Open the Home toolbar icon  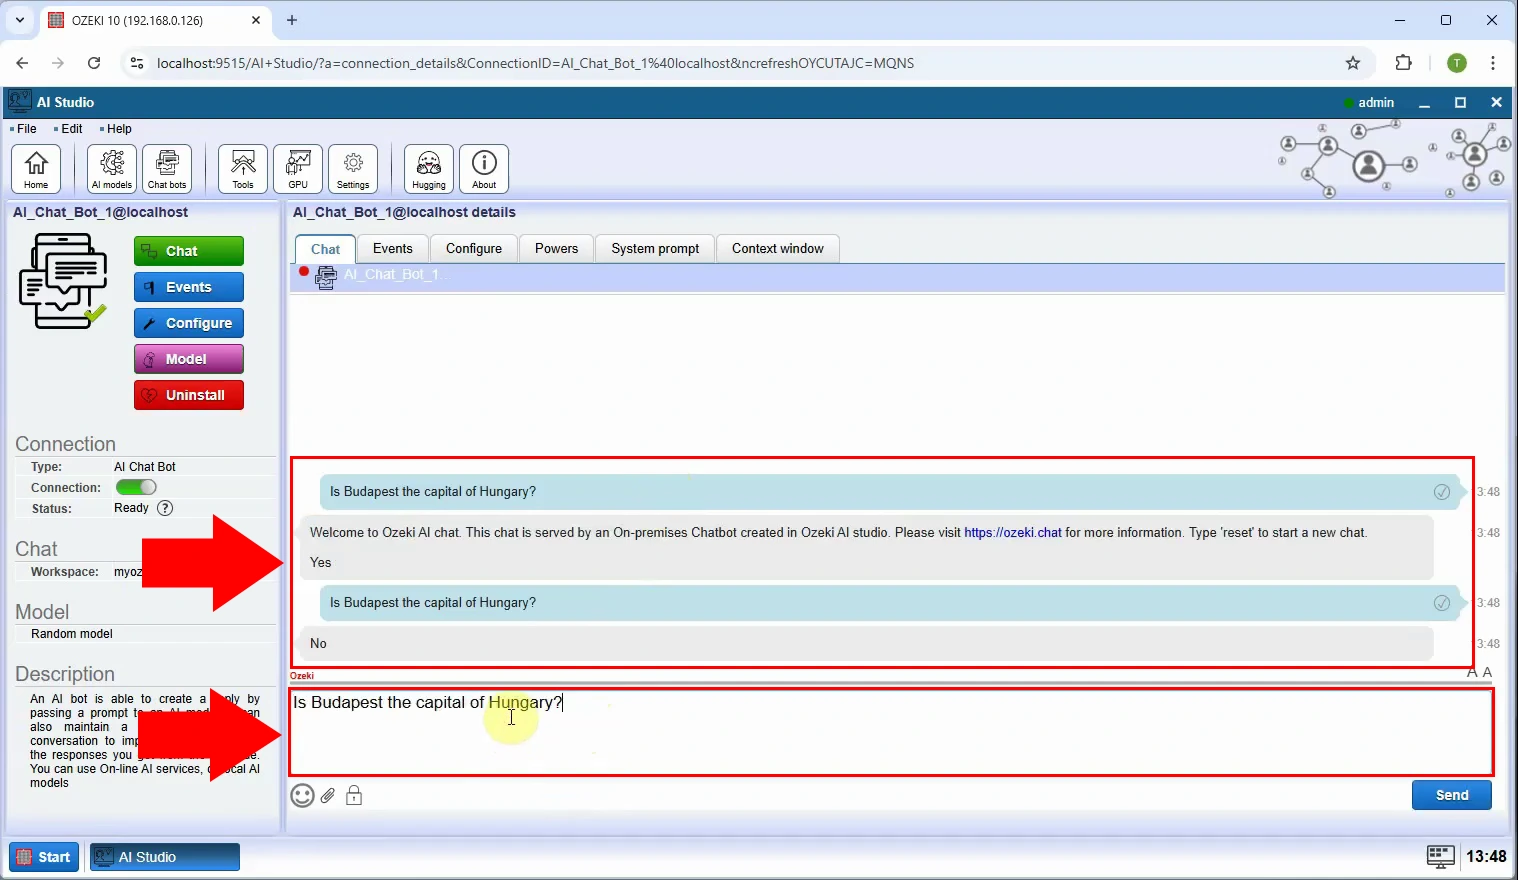[36, 168]
